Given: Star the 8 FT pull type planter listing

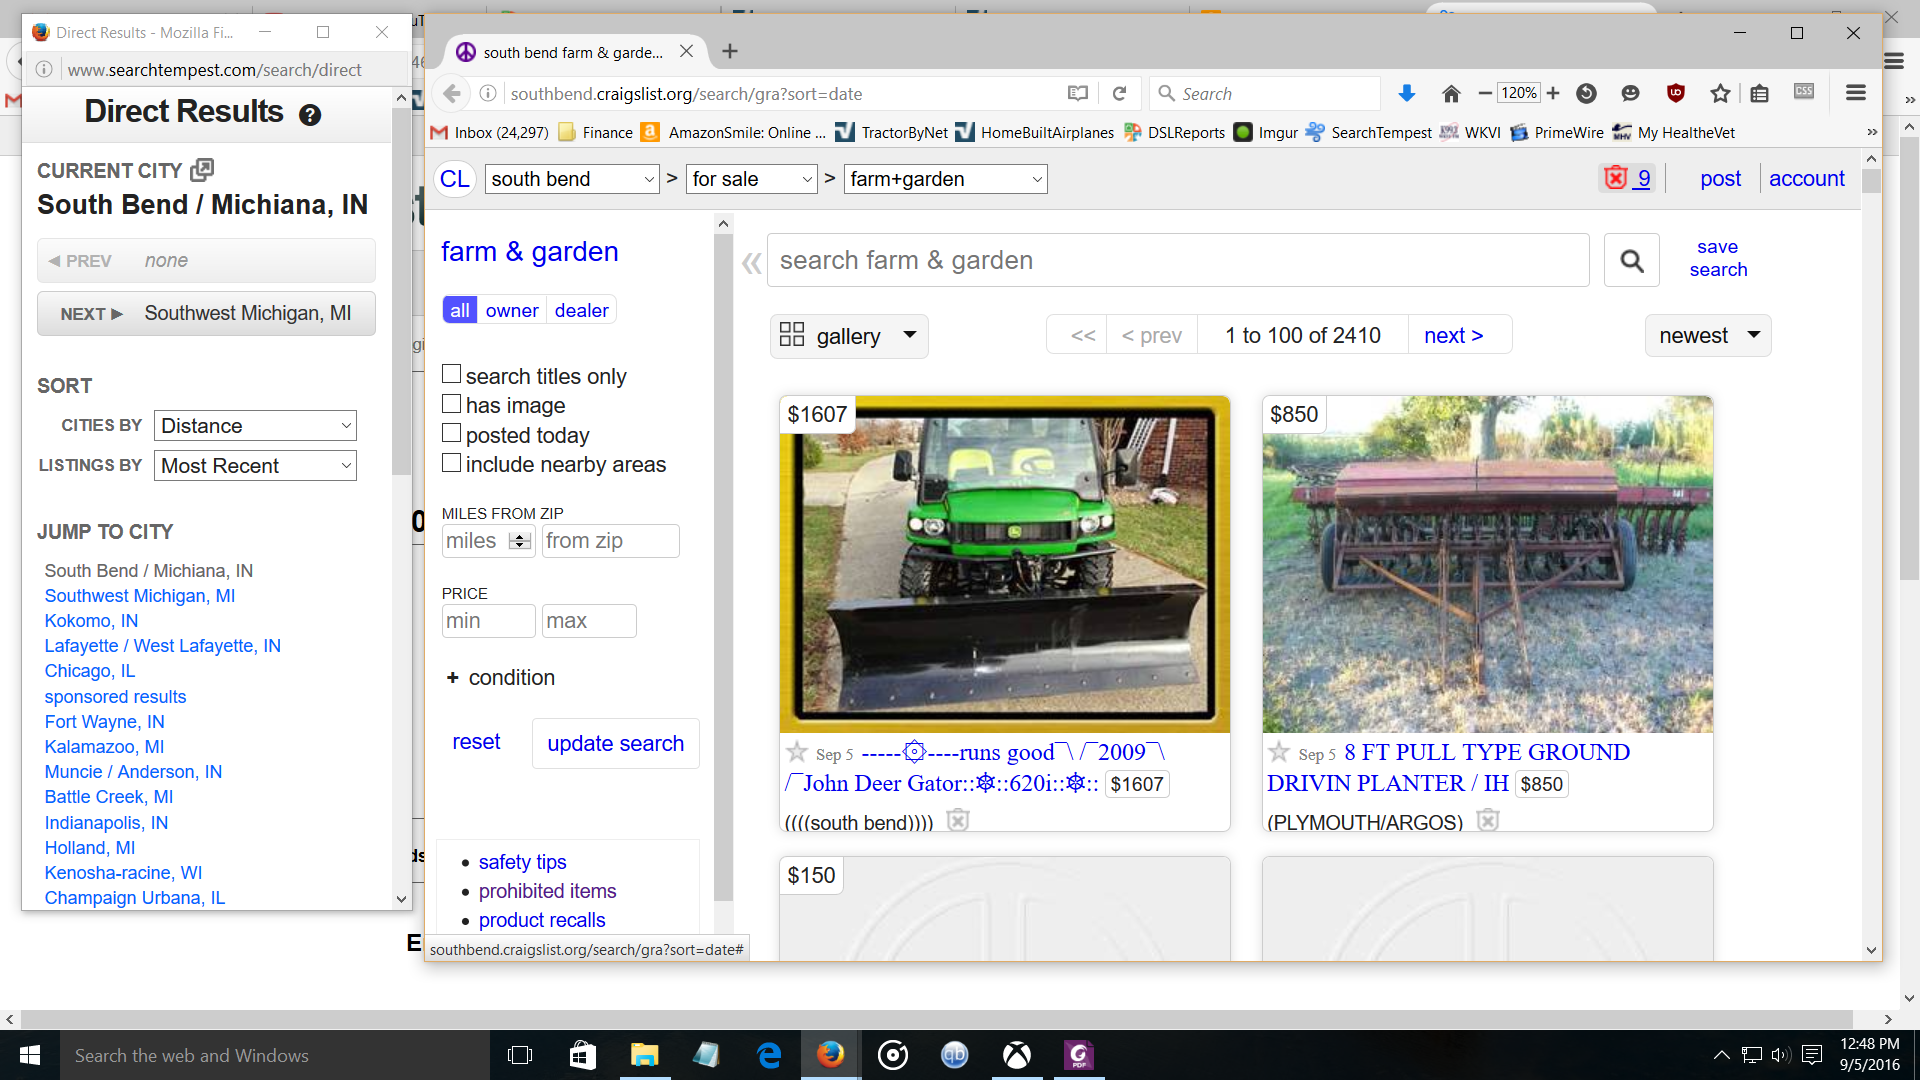Looking at the screenshot, I should pos(1279,752).
